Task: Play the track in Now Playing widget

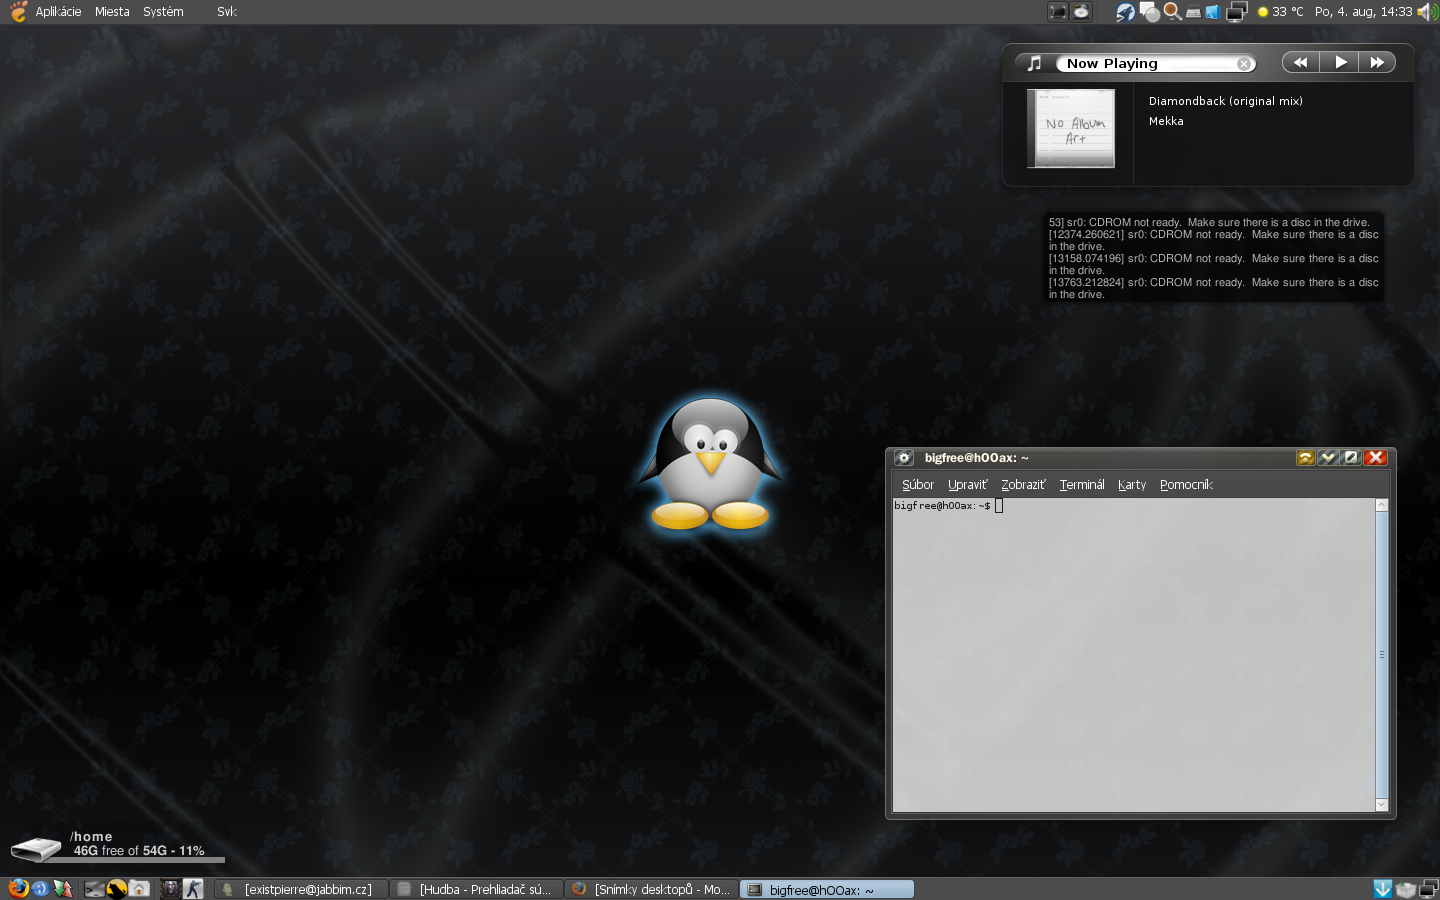Action: coord(1340,62)
